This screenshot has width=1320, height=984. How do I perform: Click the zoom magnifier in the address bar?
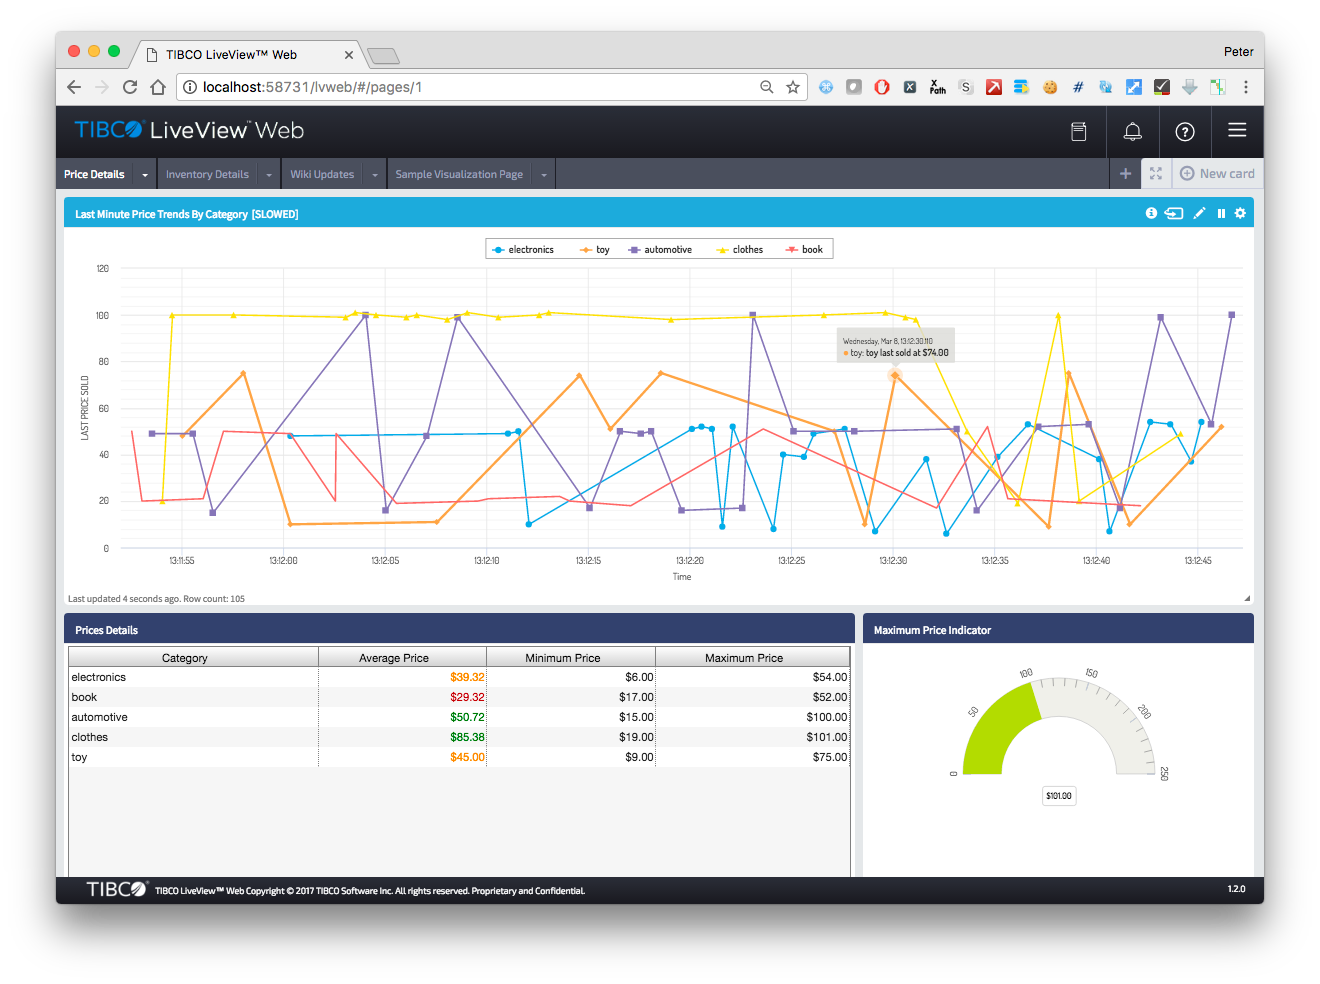767,87
